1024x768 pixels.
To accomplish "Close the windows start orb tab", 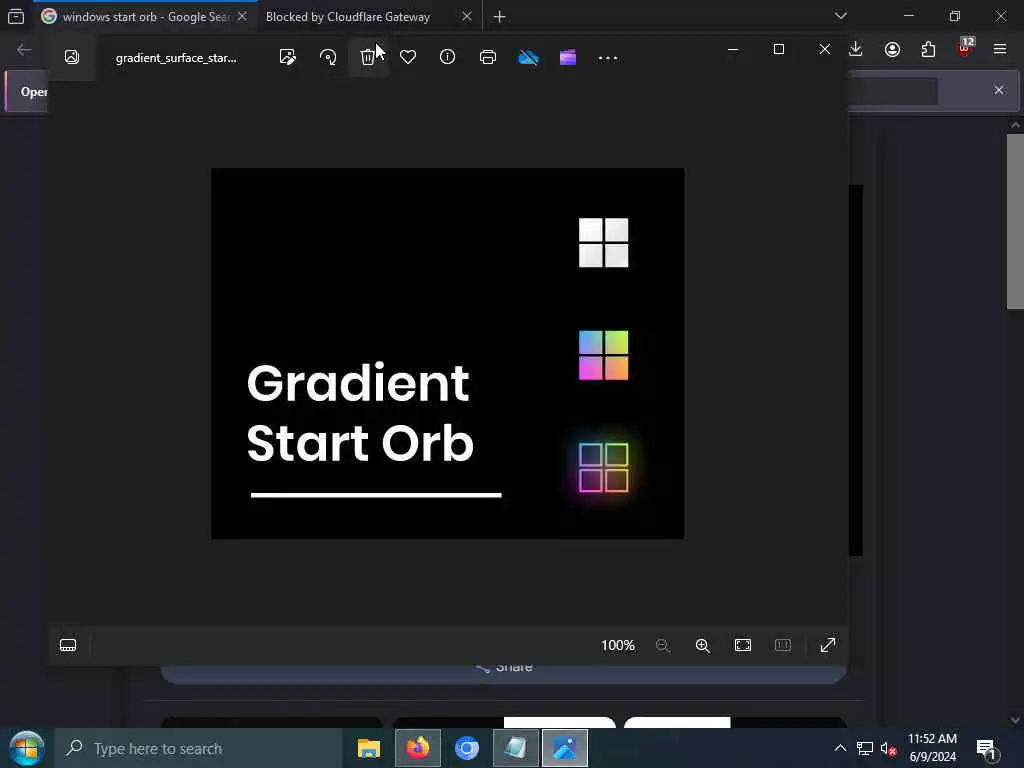I will pos(242,16).
